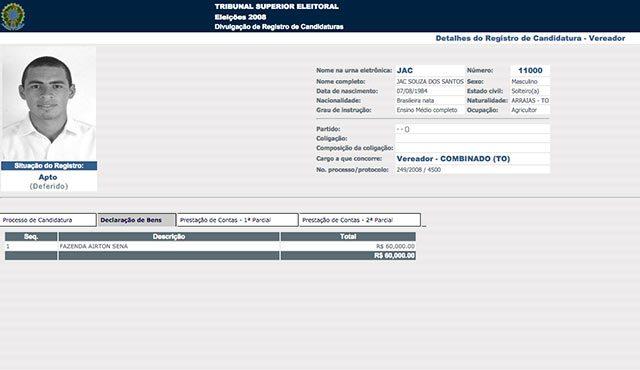
Task: Click the Solteiro(a) civil status value
Action: pyautogui.click(x=525, y=91)
